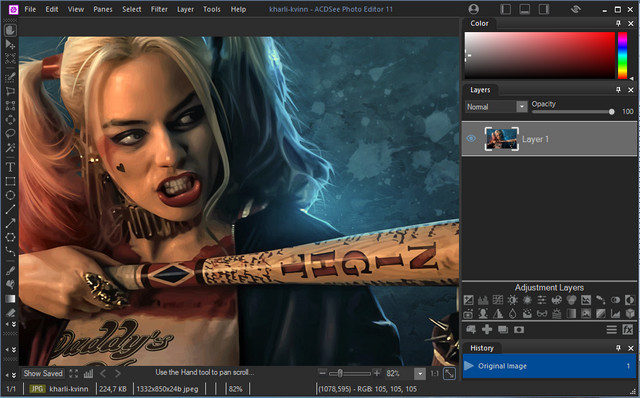Click the eye-shaped icon in title bar
Image resolution: width=640 pixels, height=398 pixels.
[576, 9]
